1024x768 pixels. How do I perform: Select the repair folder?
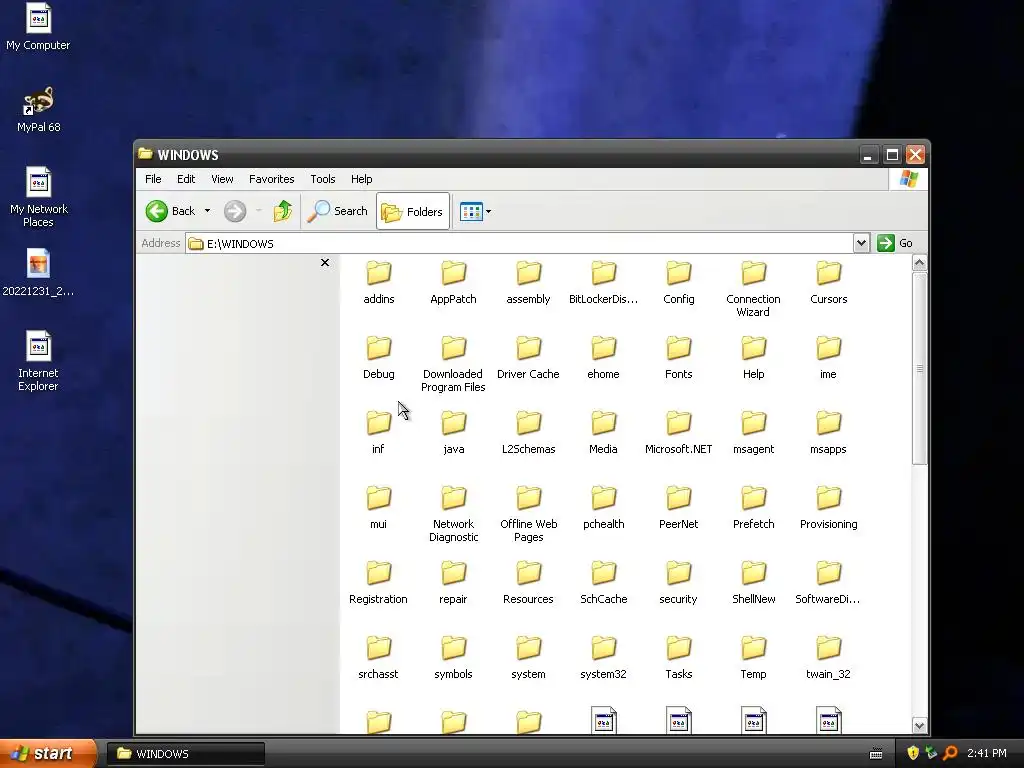pyautogui.click(x=453, y=583)
